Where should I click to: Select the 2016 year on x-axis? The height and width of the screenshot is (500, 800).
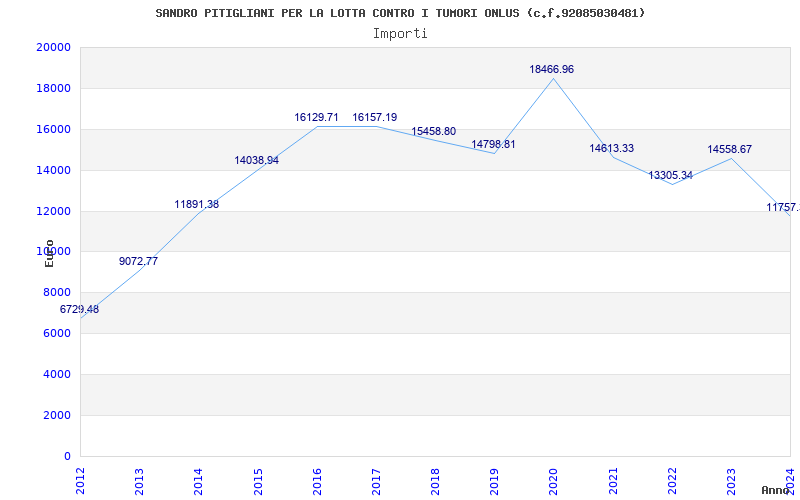[317, 480]
